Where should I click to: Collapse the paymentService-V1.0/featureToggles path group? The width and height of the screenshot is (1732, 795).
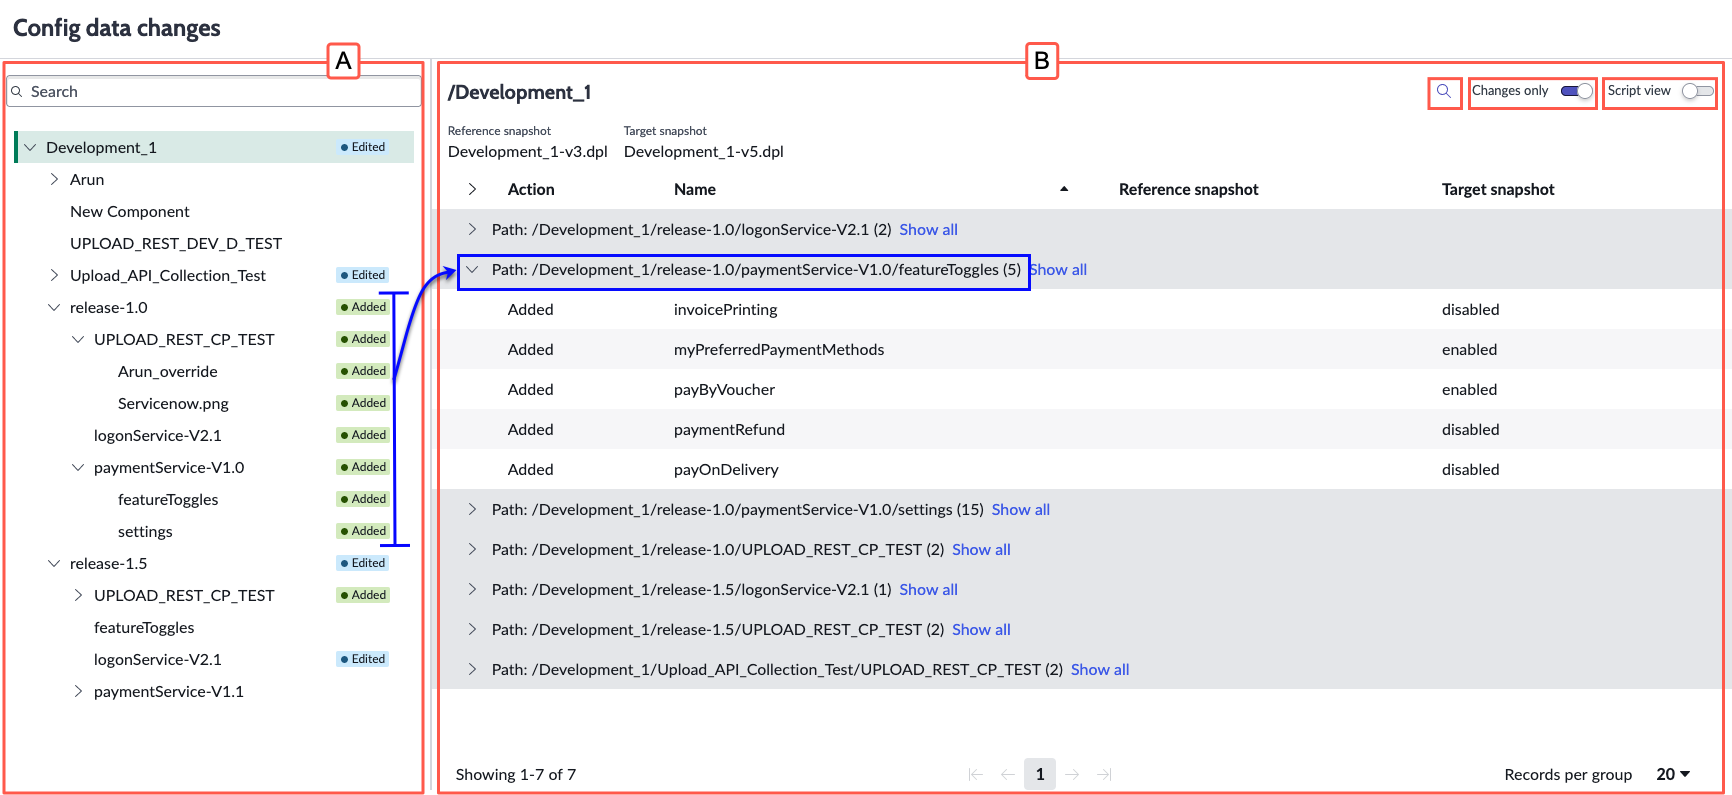coord(472,269)
